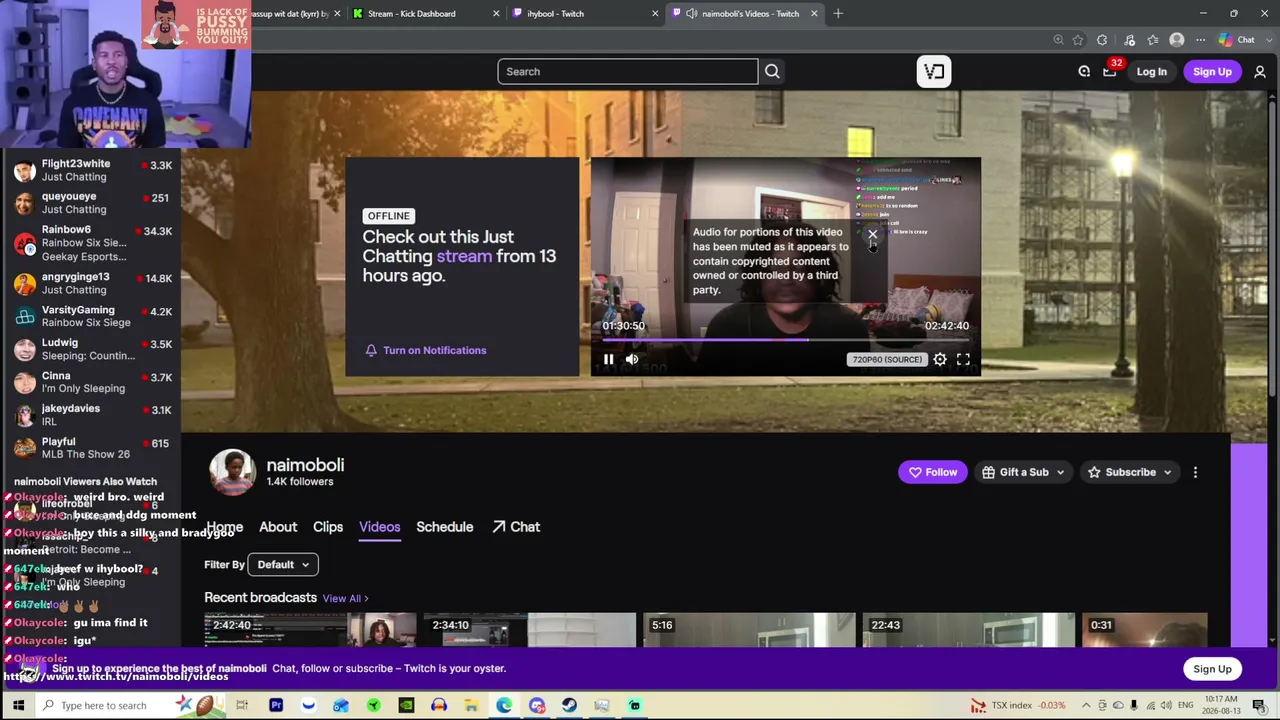Open video player settings gear

940,359
